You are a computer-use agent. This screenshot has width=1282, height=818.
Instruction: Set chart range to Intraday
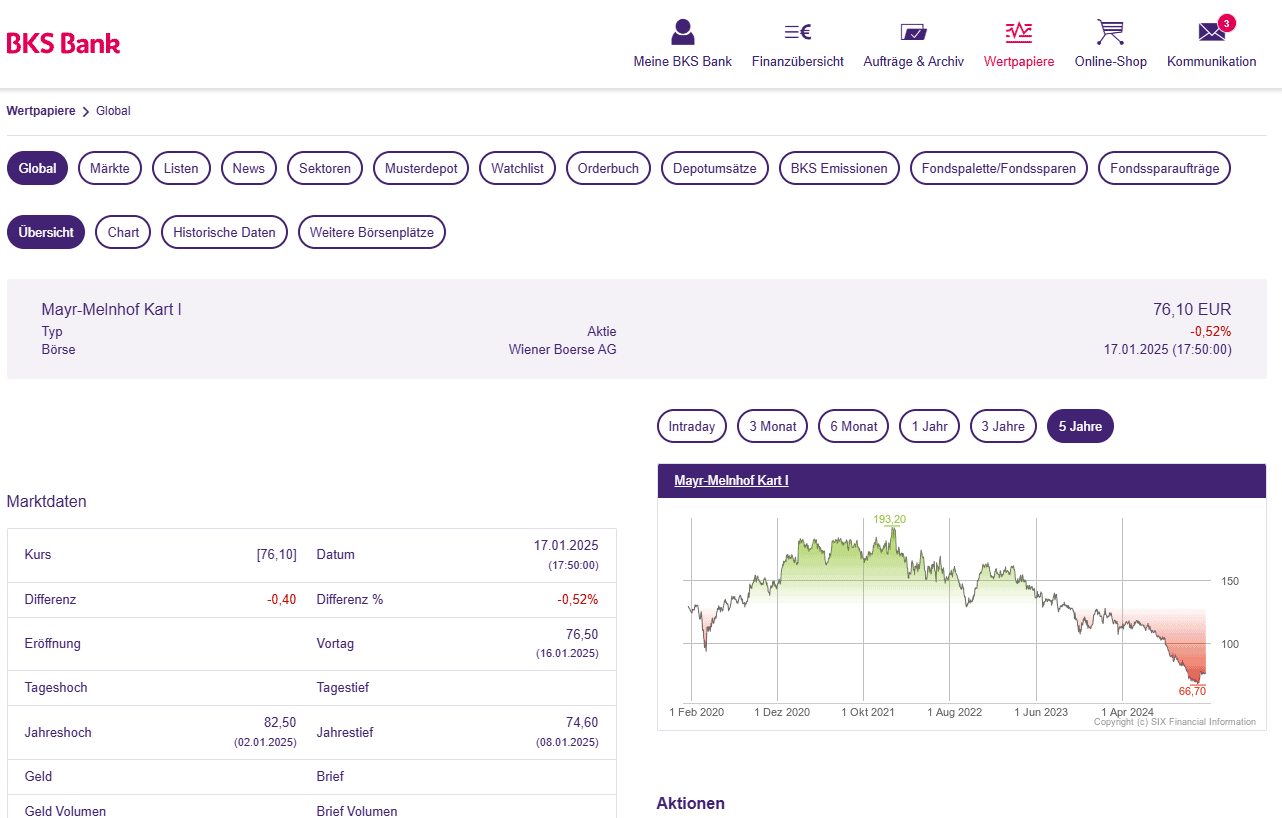click(692, 426)
